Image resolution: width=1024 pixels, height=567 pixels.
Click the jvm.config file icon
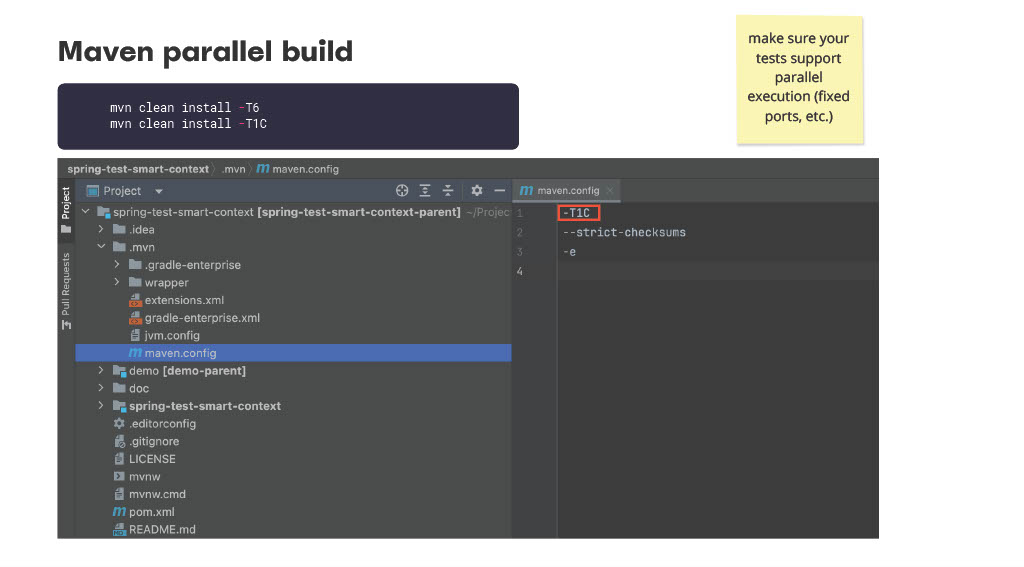pyautogui.click(x=135, y=335)
